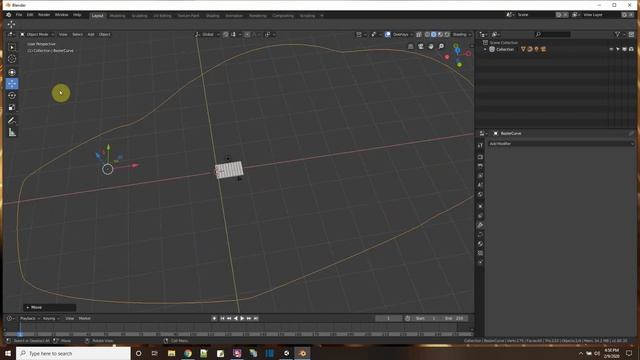The width and height of the screenshot is (640, 360).
Task: Open the Global transform orientation dropdown
Action: tap(207, 34)
